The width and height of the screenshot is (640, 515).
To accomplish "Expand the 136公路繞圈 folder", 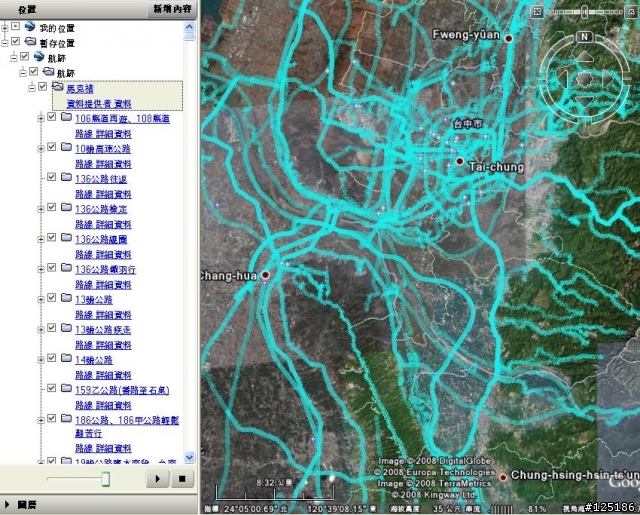I will coord(41,239).
